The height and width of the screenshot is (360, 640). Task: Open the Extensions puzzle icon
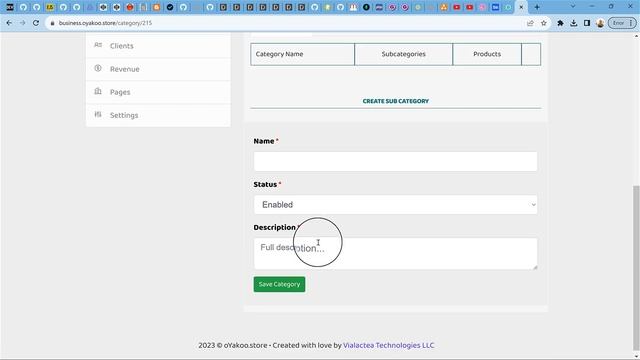[560, 23]
